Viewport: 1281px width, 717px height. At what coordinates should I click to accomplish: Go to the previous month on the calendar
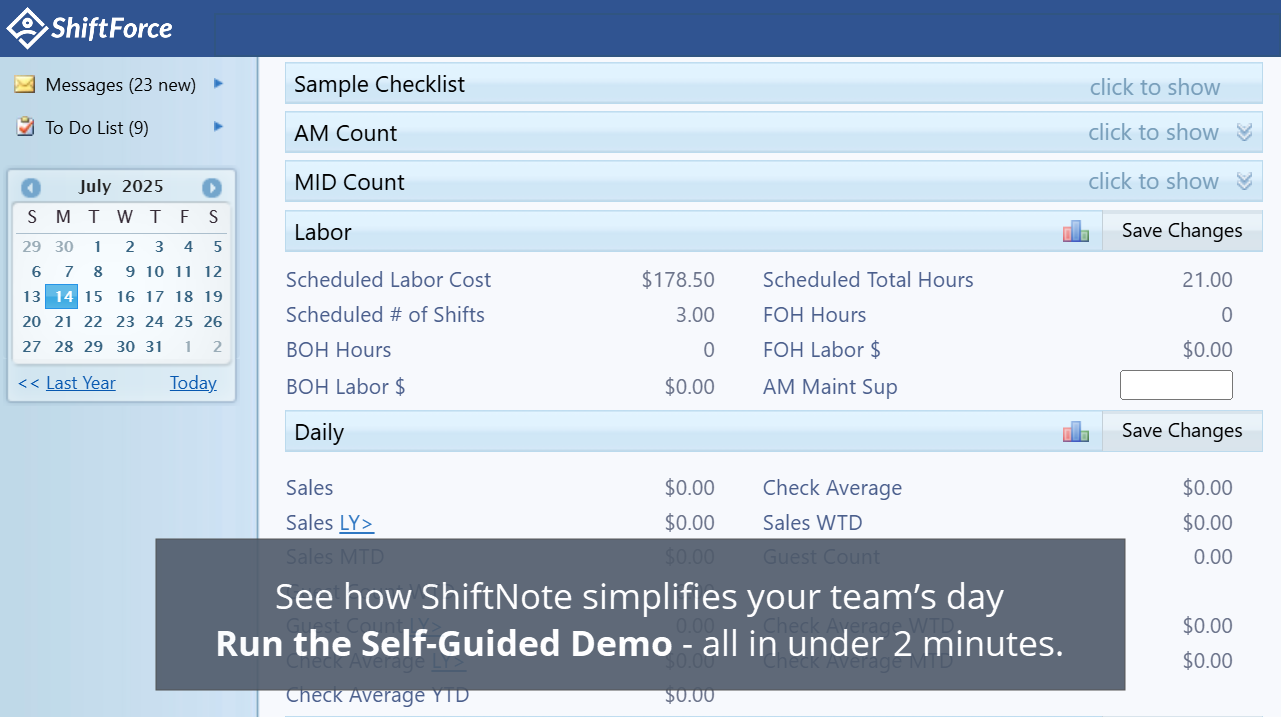coord(31,187)
